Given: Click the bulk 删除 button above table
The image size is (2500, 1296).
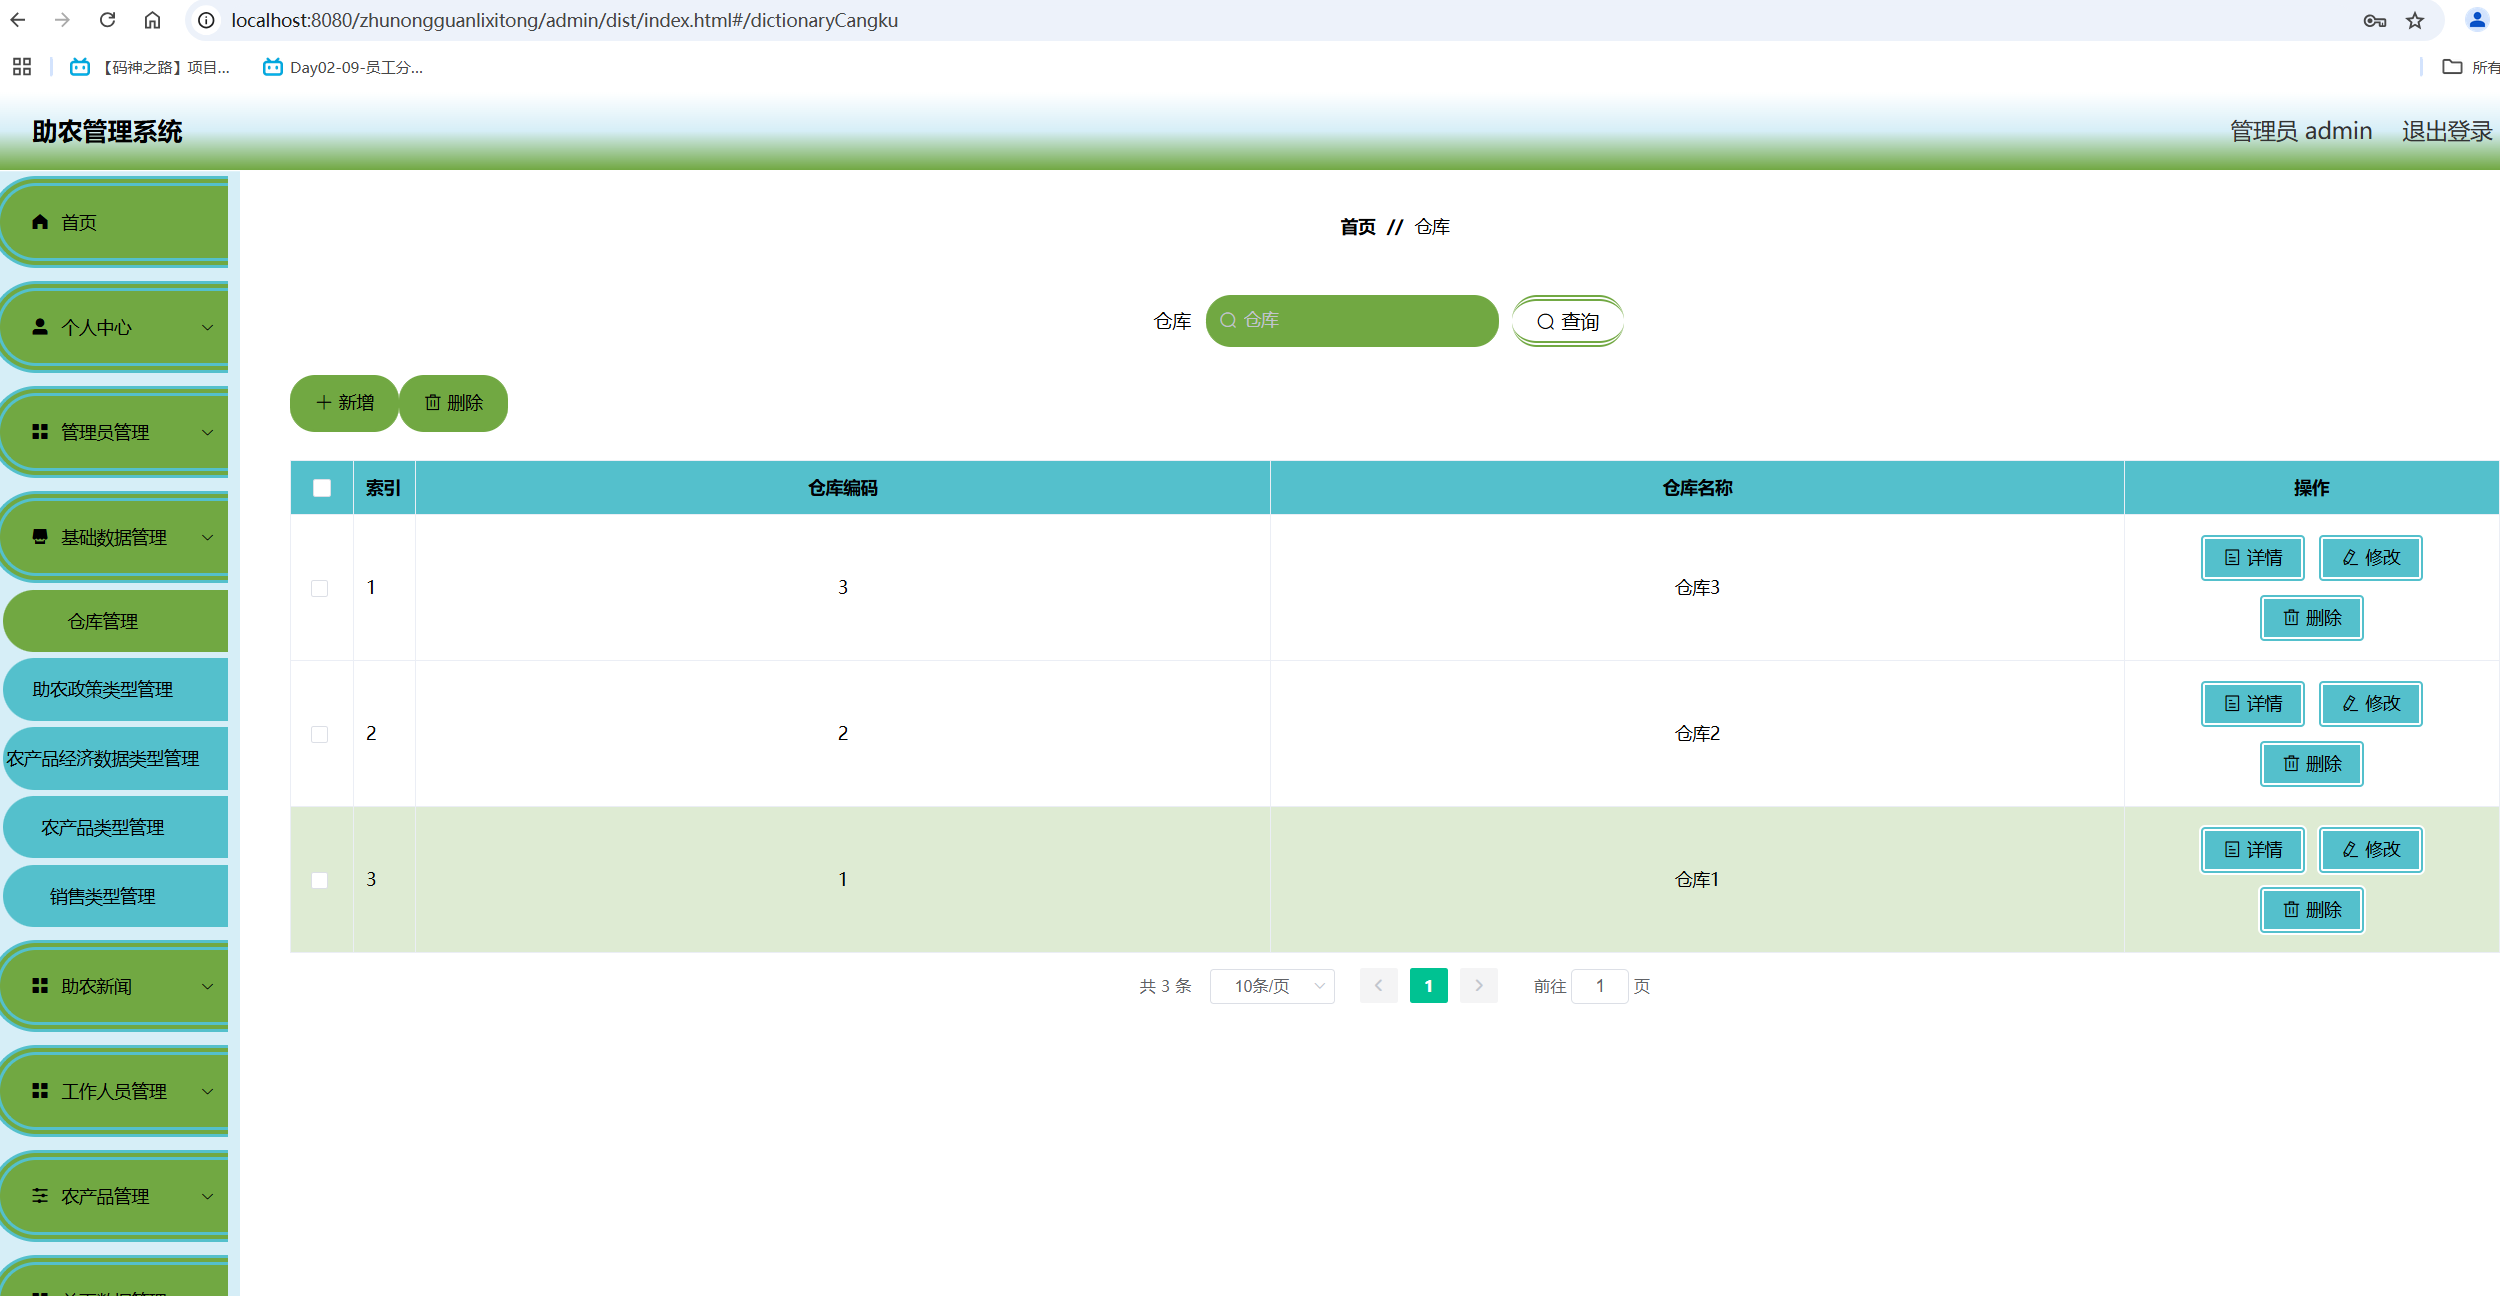Looking at the screenshot, I should click(454, 403).
